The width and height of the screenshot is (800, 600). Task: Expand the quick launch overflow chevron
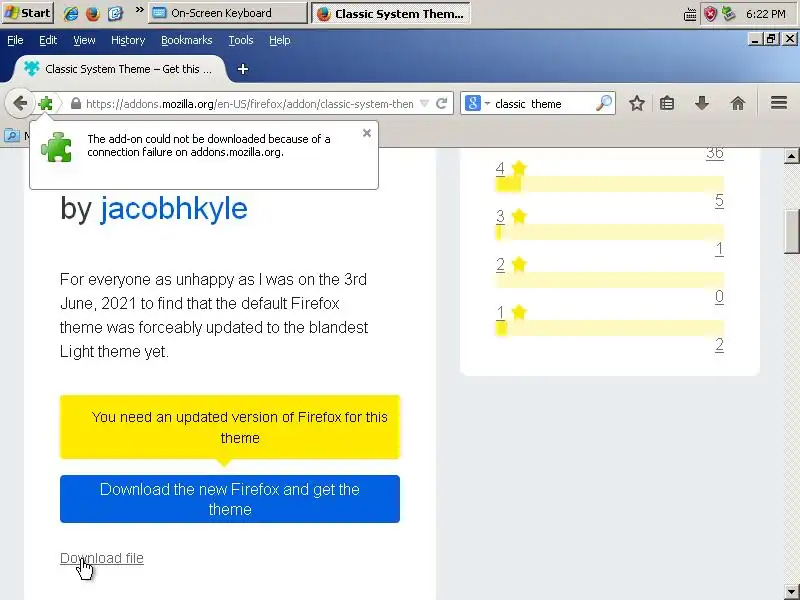[139, 10]
